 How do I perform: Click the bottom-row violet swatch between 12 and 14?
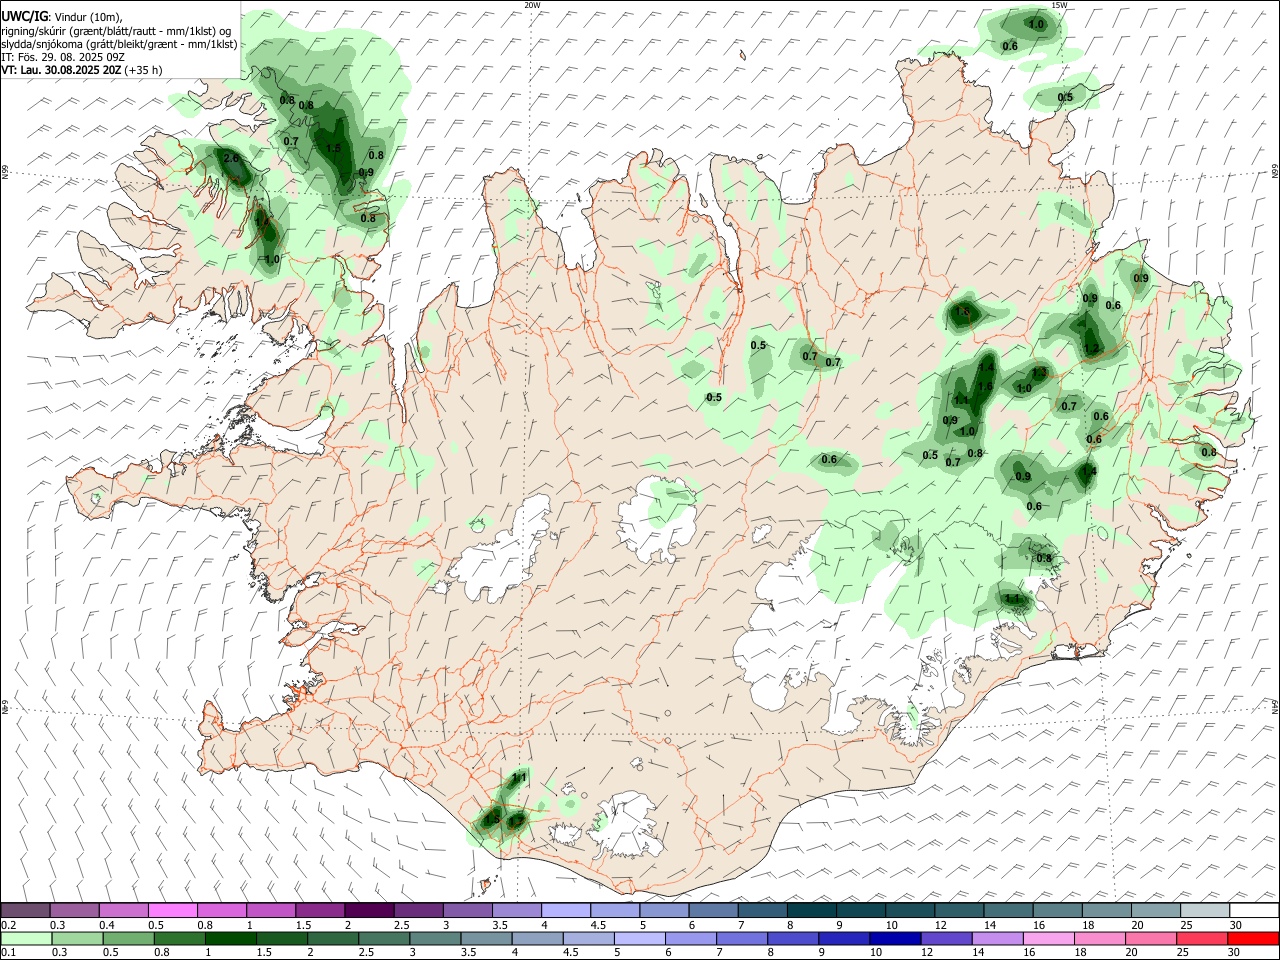tap(947, 939)
